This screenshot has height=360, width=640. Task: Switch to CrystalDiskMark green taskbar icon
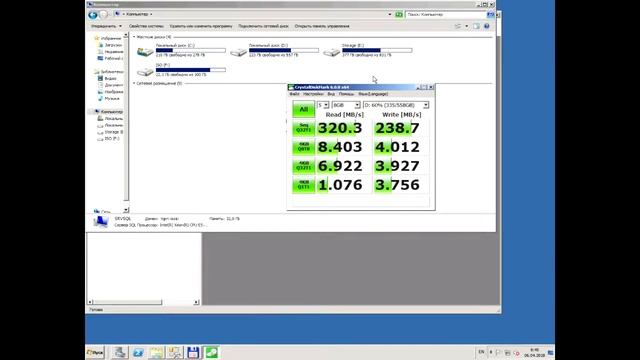pyautogui.click(x=211, y=352)
